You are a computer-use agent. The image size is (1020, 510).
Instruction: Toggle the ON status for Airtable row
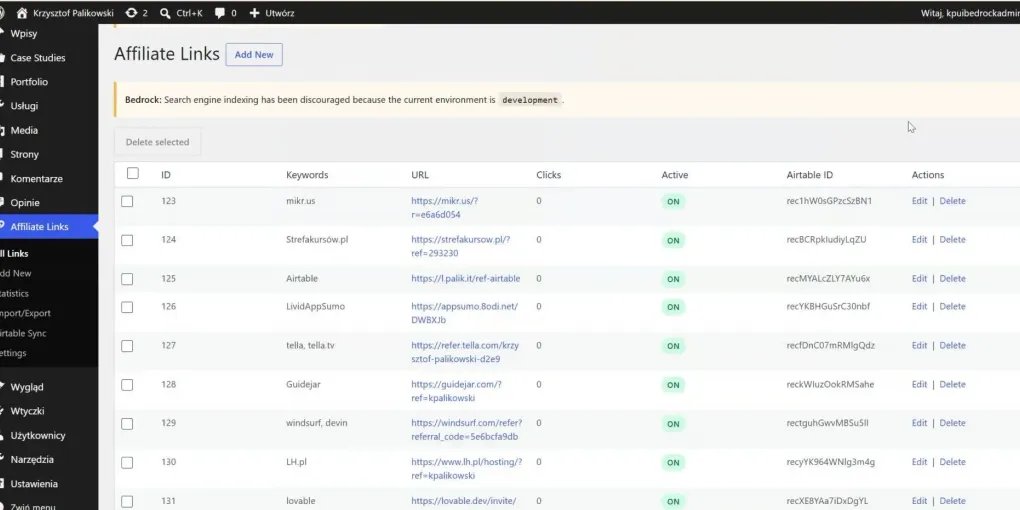673,279
